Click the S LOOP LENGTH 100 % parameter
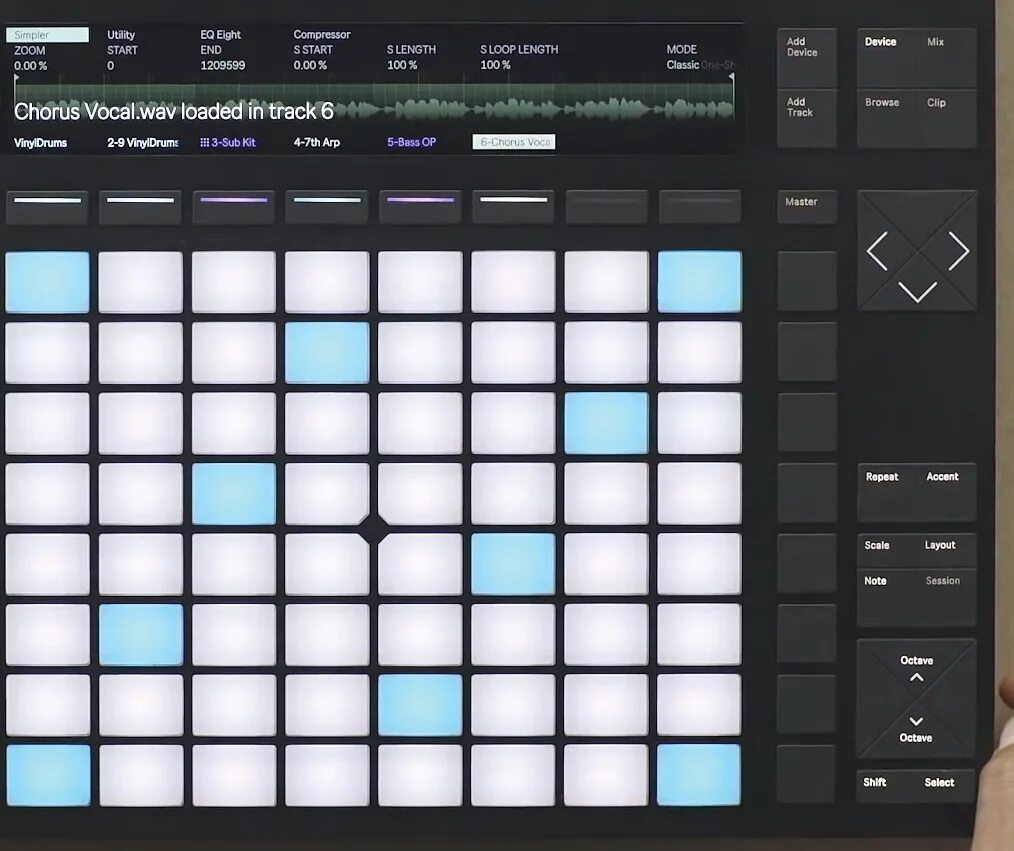 click(519, 57)
